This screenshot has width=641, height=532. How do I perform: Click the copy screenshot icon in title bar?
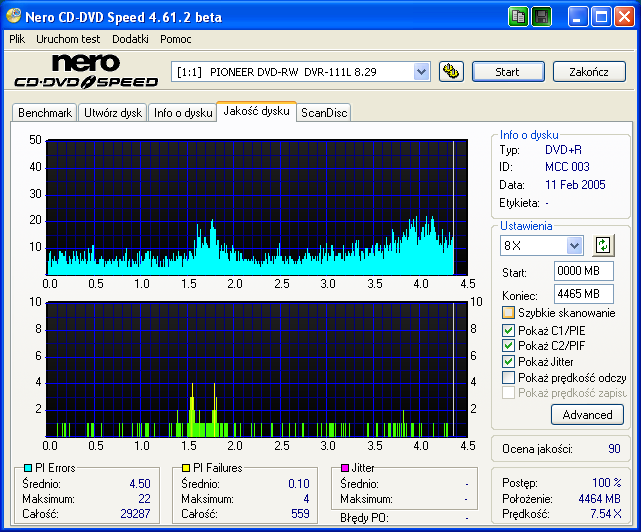518,17
